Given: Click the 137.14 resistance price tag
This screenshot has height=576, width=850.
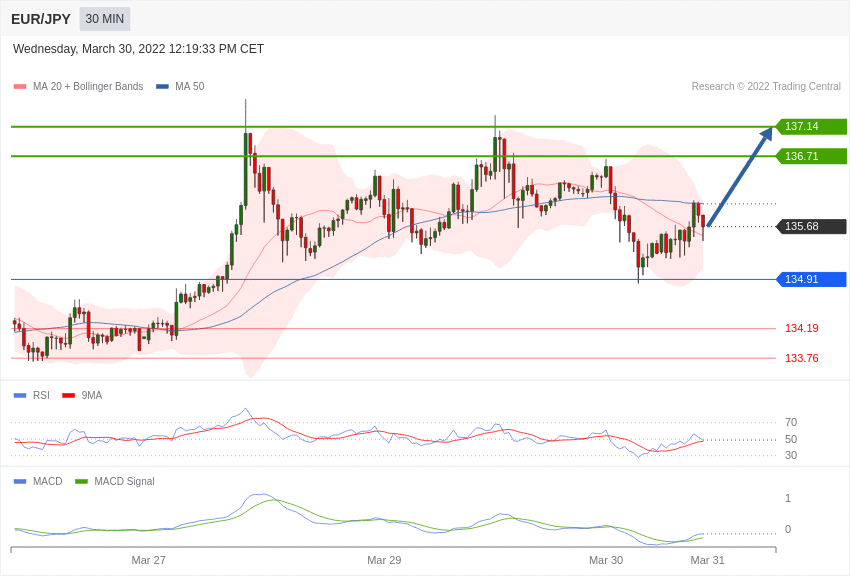Looking at the screenshot, I should tap(812, 126).
